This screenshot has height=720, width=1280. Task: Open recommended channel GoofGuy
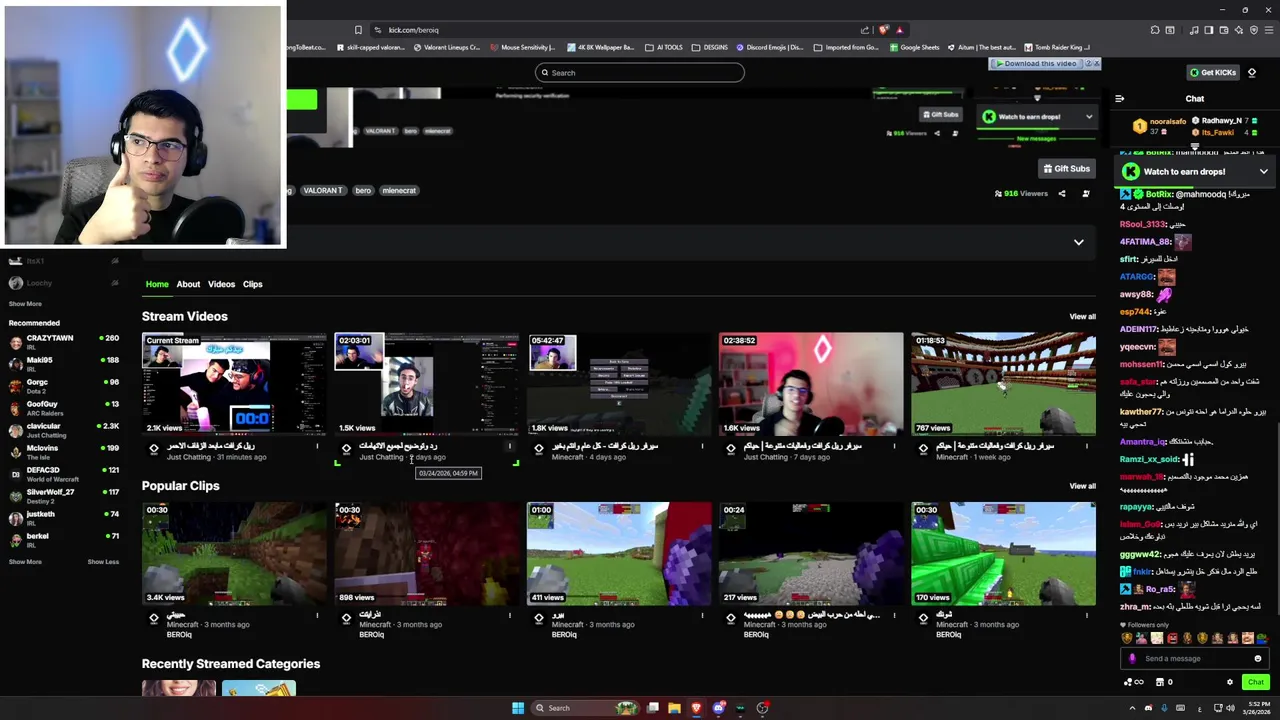tap(64, 408)
